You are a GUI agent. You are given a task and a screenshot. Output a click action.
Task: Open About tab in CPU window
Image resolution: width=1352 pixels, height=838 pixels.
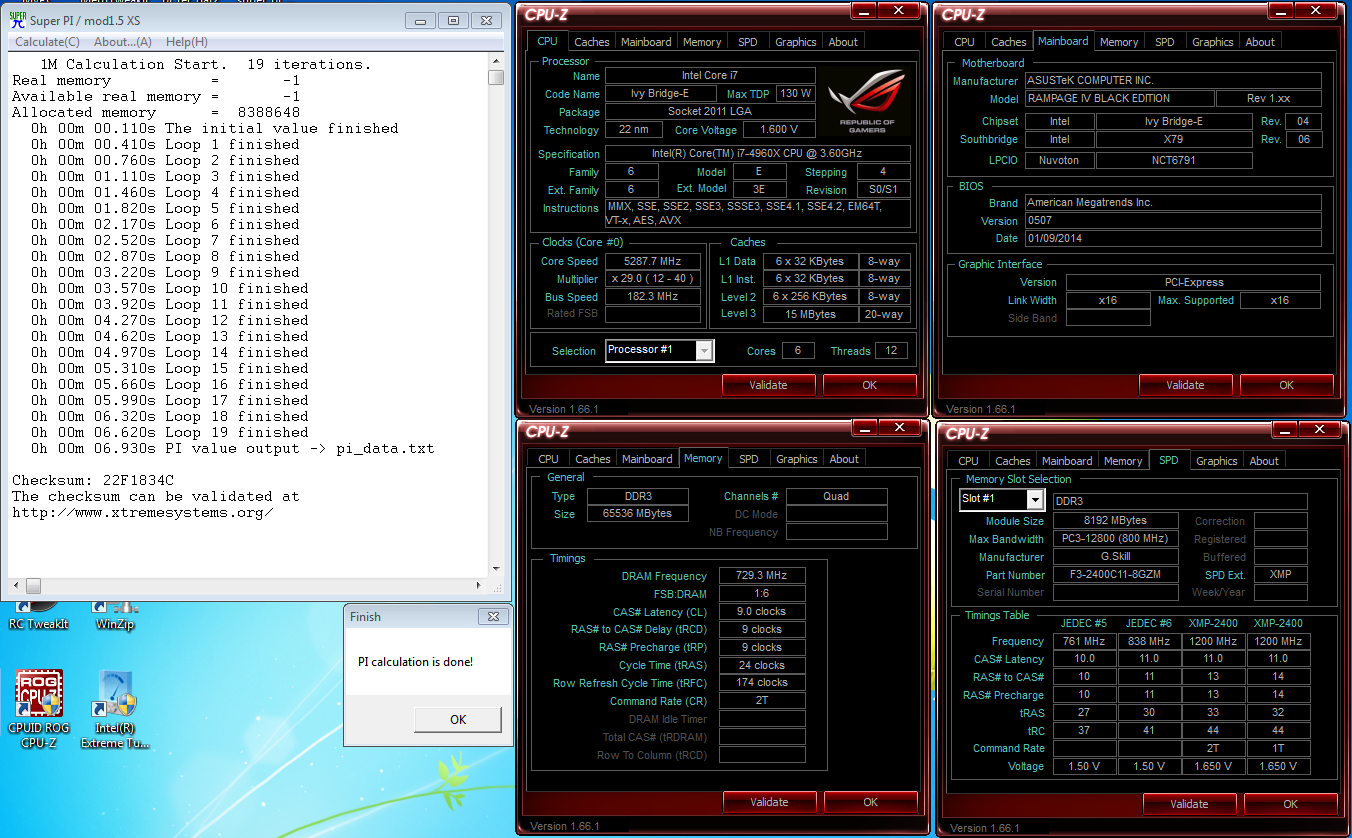point(843,42)
